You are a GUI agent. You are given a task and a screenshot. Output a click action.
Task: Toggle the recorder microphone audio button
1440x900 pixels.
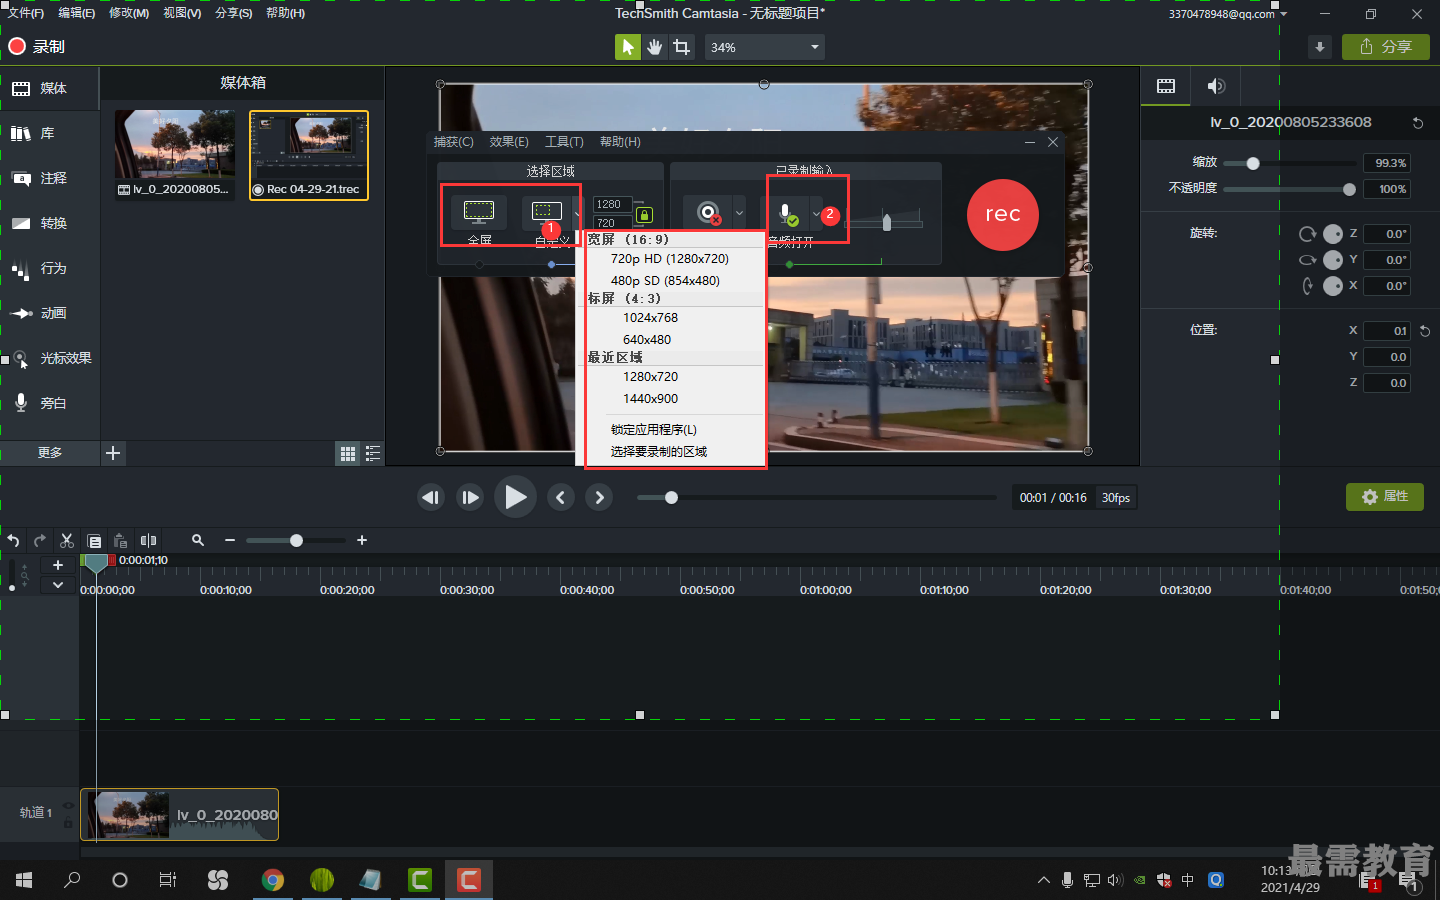click(787, 213)
